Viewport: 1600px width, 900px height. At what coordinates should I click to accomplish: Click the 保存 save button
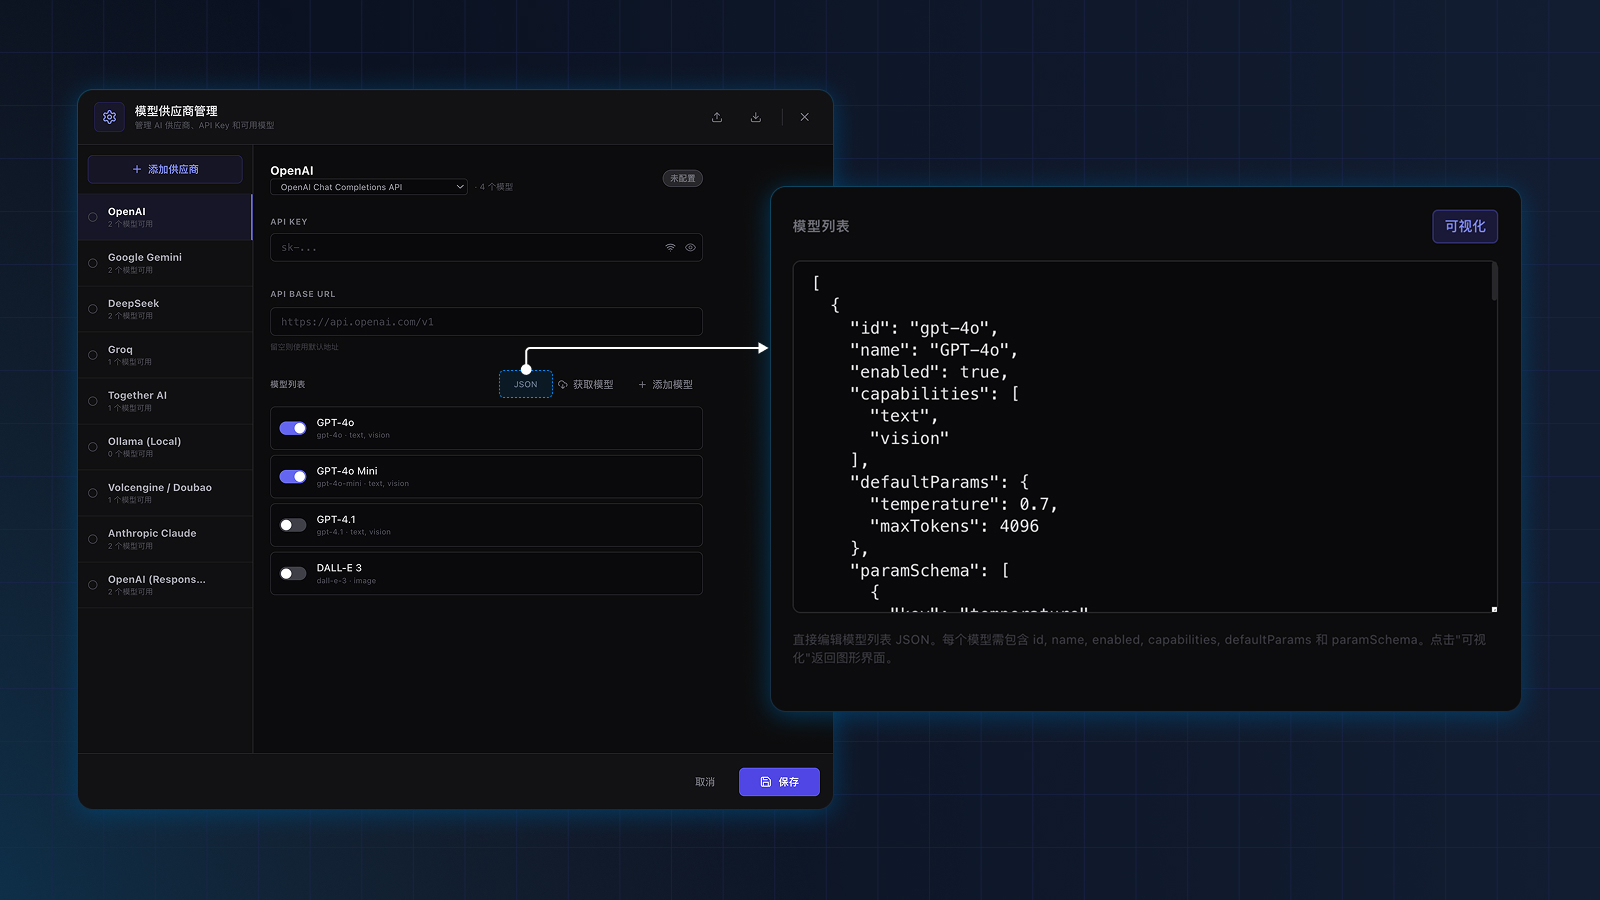pyautogui.click(x=779, y=782)
